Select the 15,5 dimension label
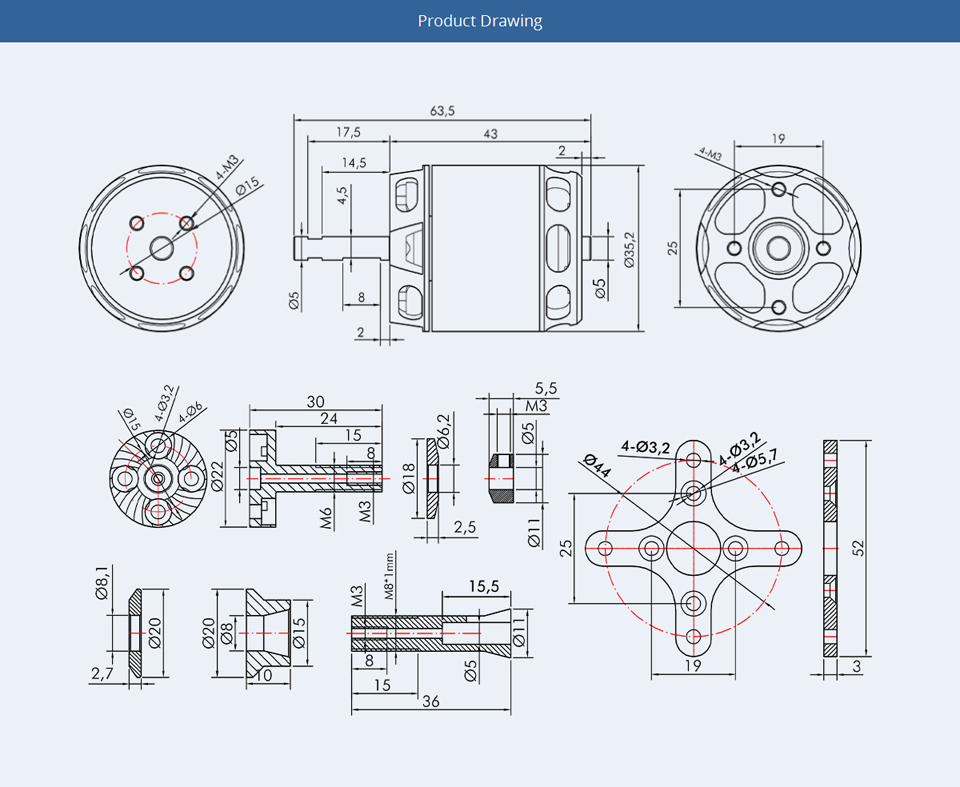This screenshot has width=960, height=787. [484, 586]
